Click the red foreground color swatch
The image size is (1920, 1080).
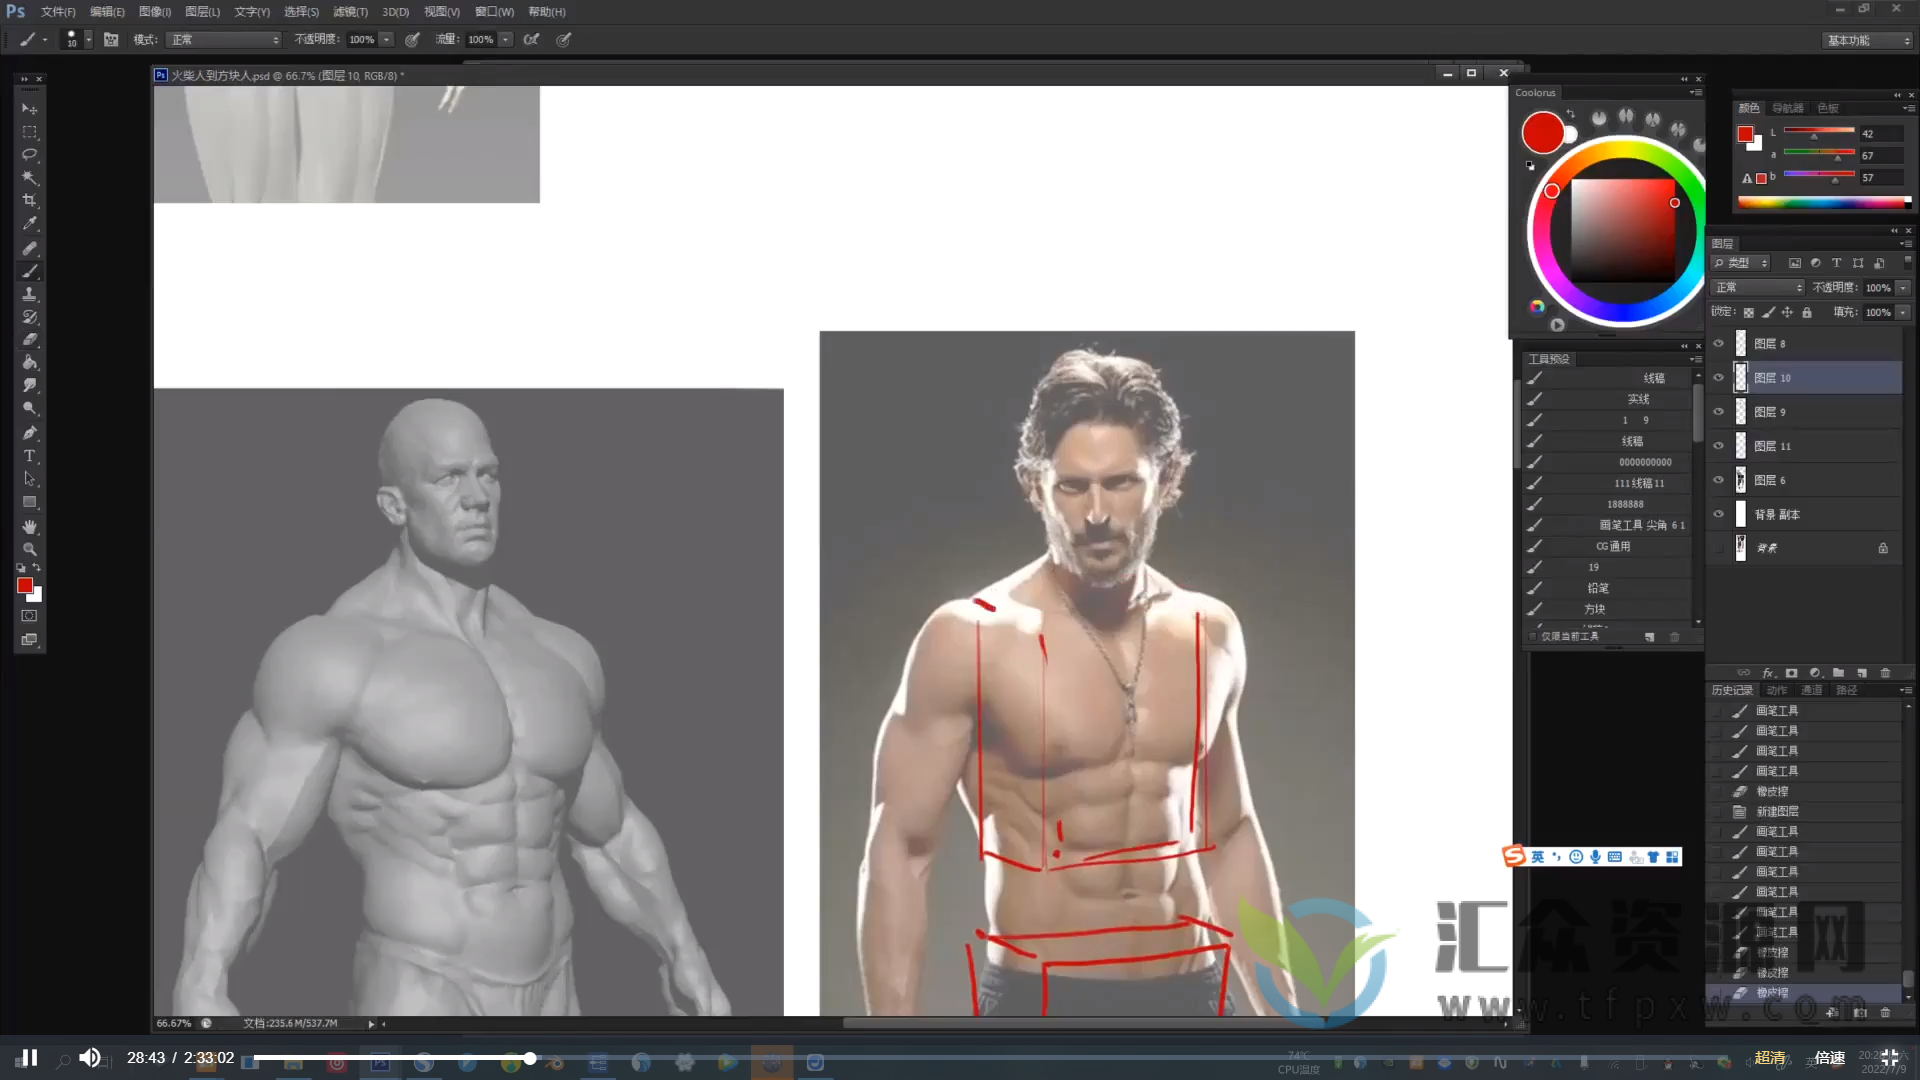point(24,586)
